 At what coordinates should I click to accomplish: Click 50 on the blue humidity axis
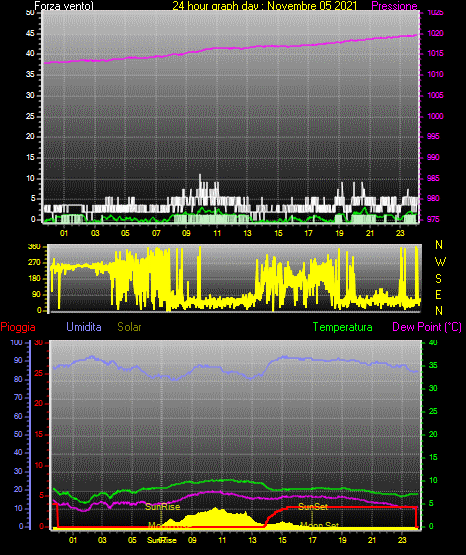pos(18,434)
